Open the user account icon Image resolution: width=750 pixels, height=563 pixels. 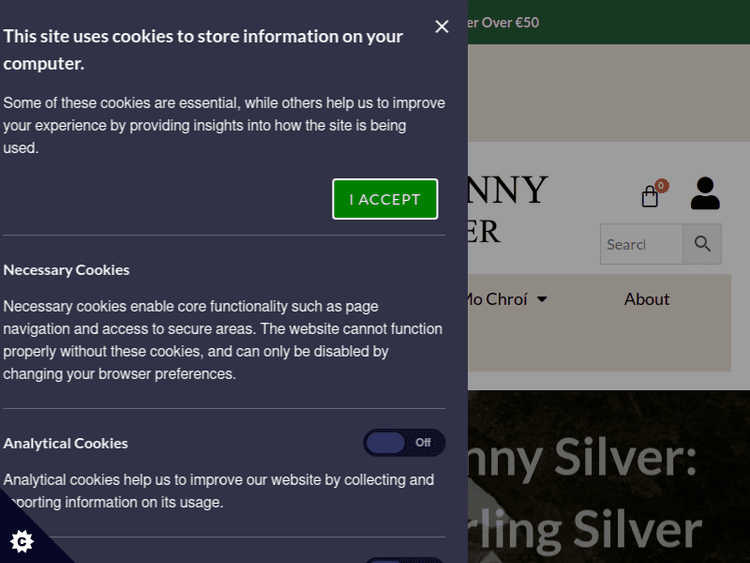tap(705, 193)
